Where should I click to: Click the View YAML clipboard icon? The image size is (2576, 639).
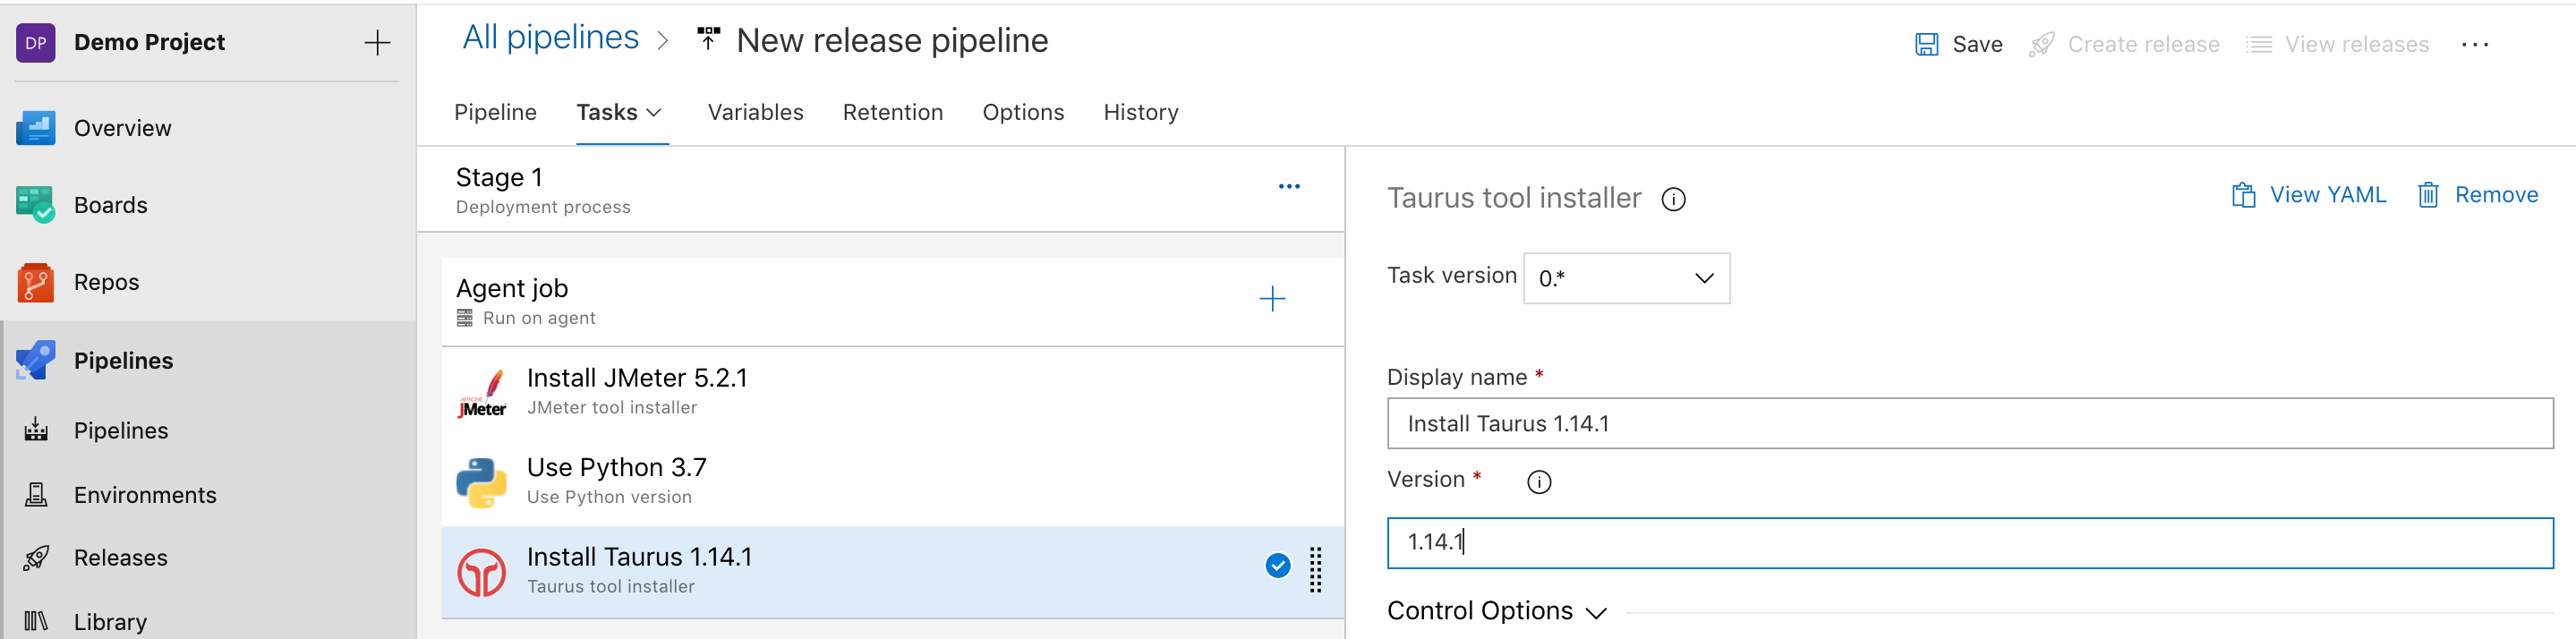tap(2243, 195)
